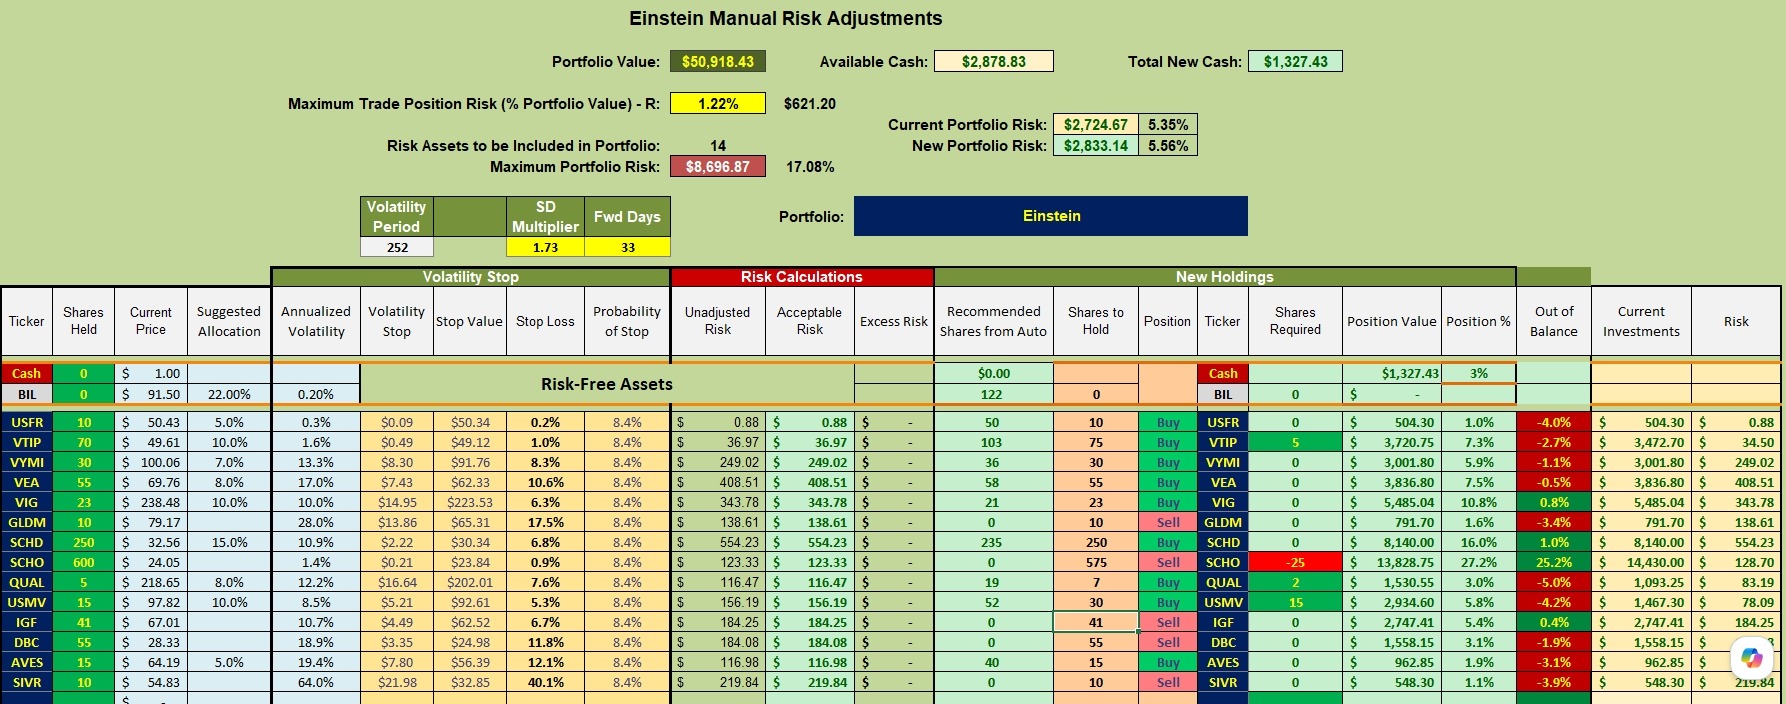Click the Out of Balance header
This screenshot has height=704, width=1786.
(x=1554, y=321)
